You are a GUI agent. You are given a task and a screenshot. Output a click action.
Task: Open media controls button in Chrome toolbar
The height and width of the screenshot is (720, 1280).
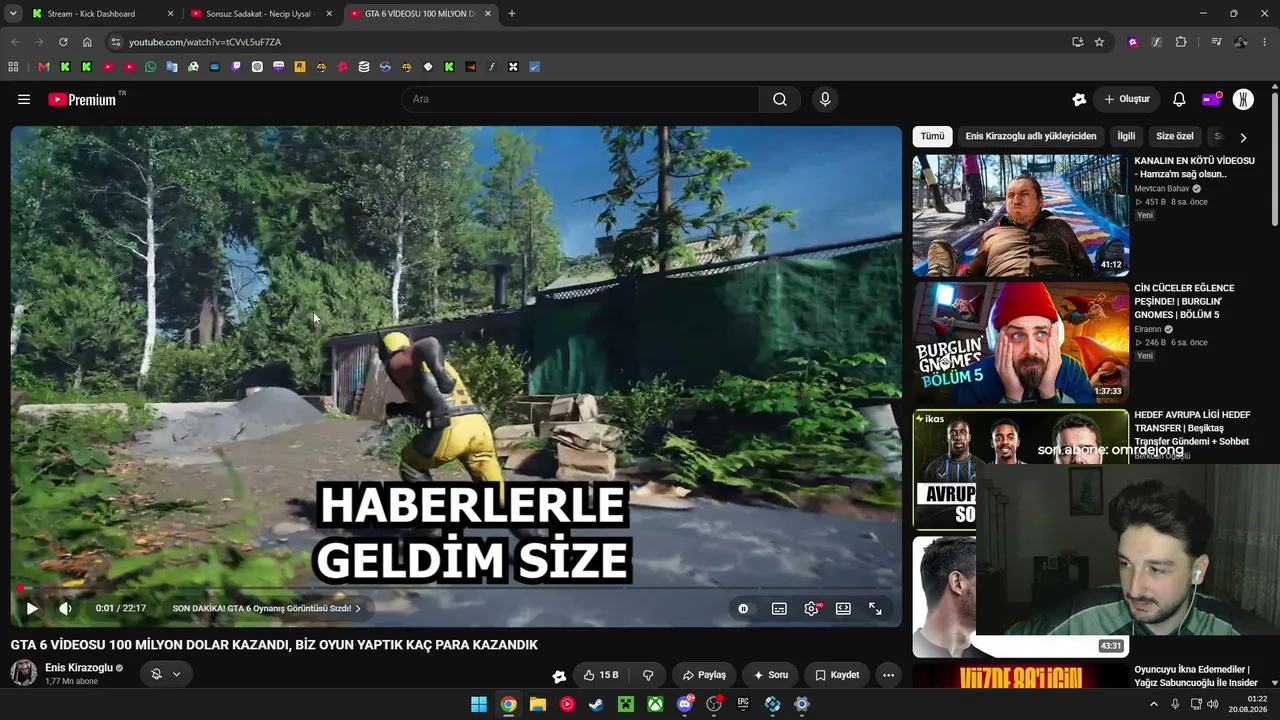point(1216,42)
